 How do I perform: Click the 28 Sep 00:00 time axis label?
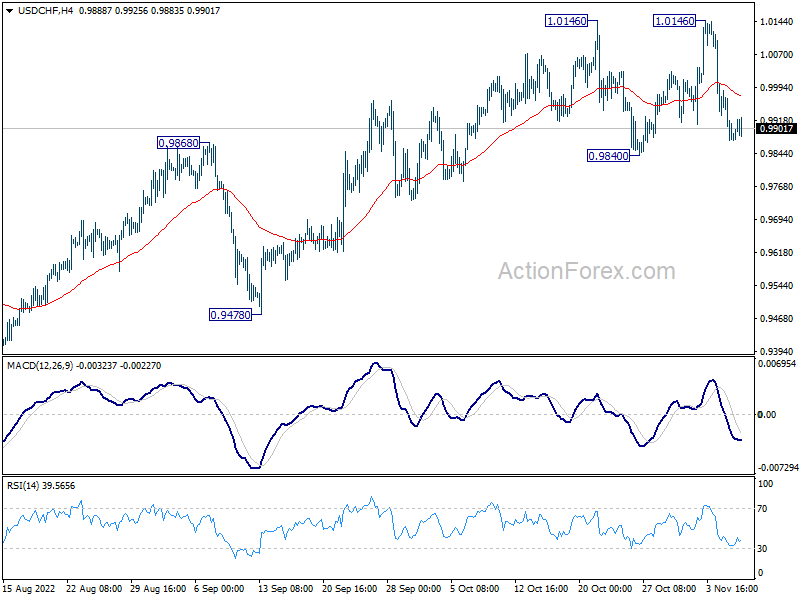coord(413,588)
